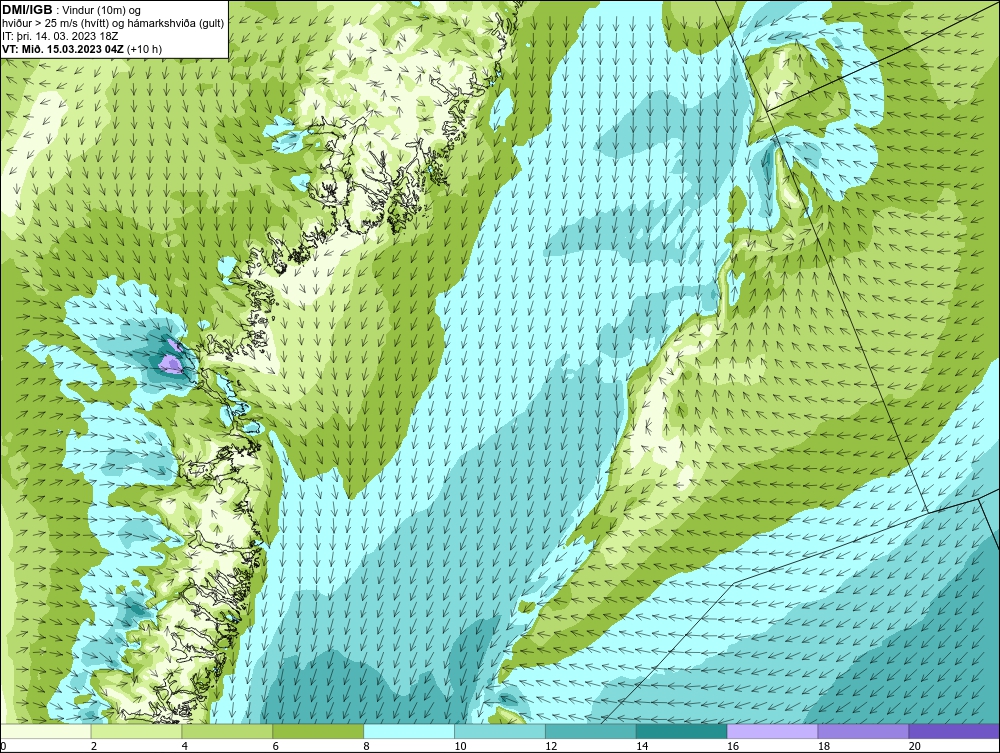
Task: Click the 'VT: Mið. 15.03.2023 04Z' valid time text
Action: point(64,49)
